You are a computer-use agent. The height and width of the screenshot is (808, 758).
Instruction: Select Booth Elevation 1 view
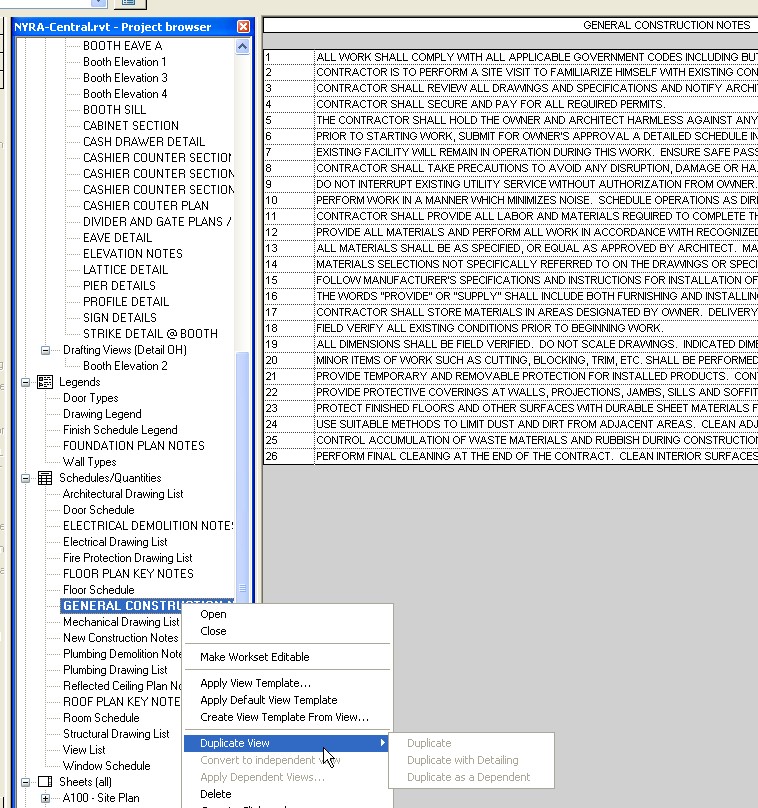pos(125,62)
